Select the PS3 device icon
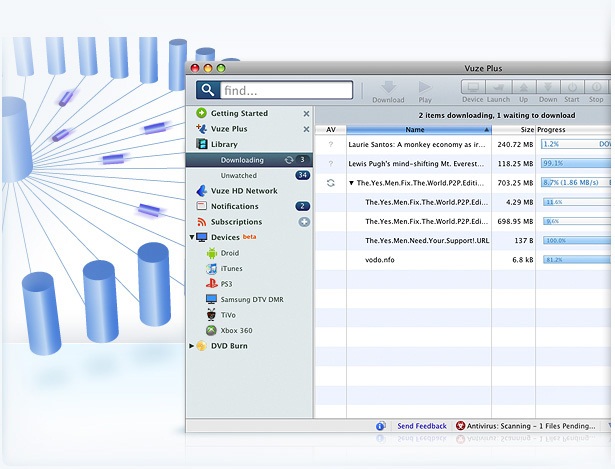This screenshot has width=615, height=469. point(212,284)
